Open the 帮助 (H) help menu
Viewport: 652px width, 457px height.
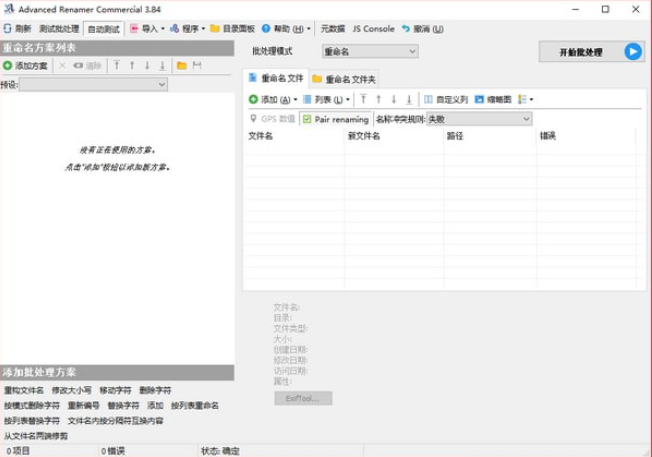click(286, 29)
